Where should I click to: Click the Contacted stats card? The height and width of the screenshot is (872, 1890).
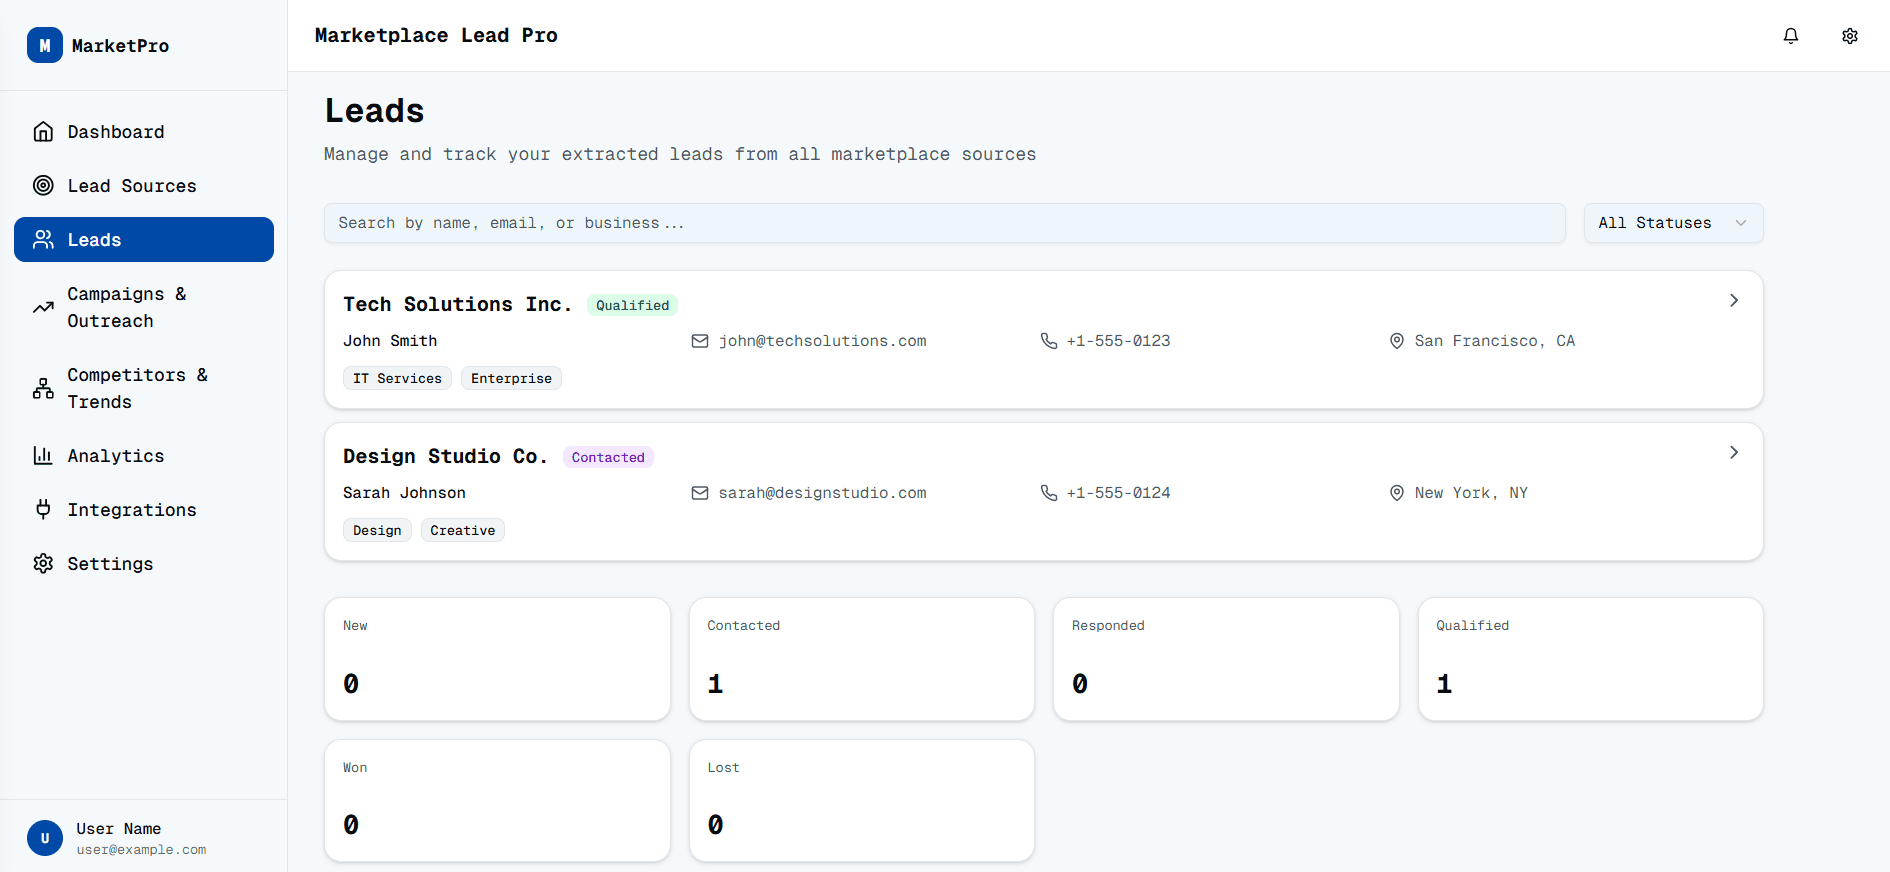(x=861, y=659)
